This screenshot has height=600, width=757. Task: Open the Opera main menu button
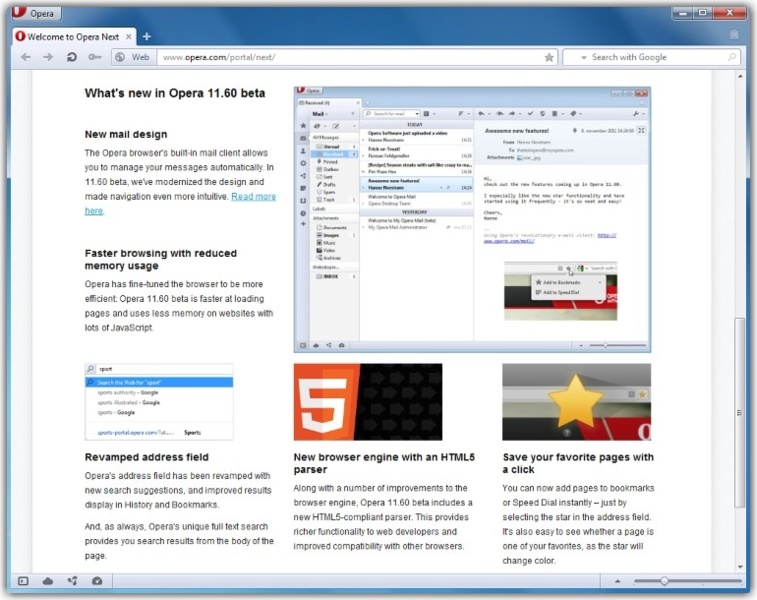pos(36,13)
